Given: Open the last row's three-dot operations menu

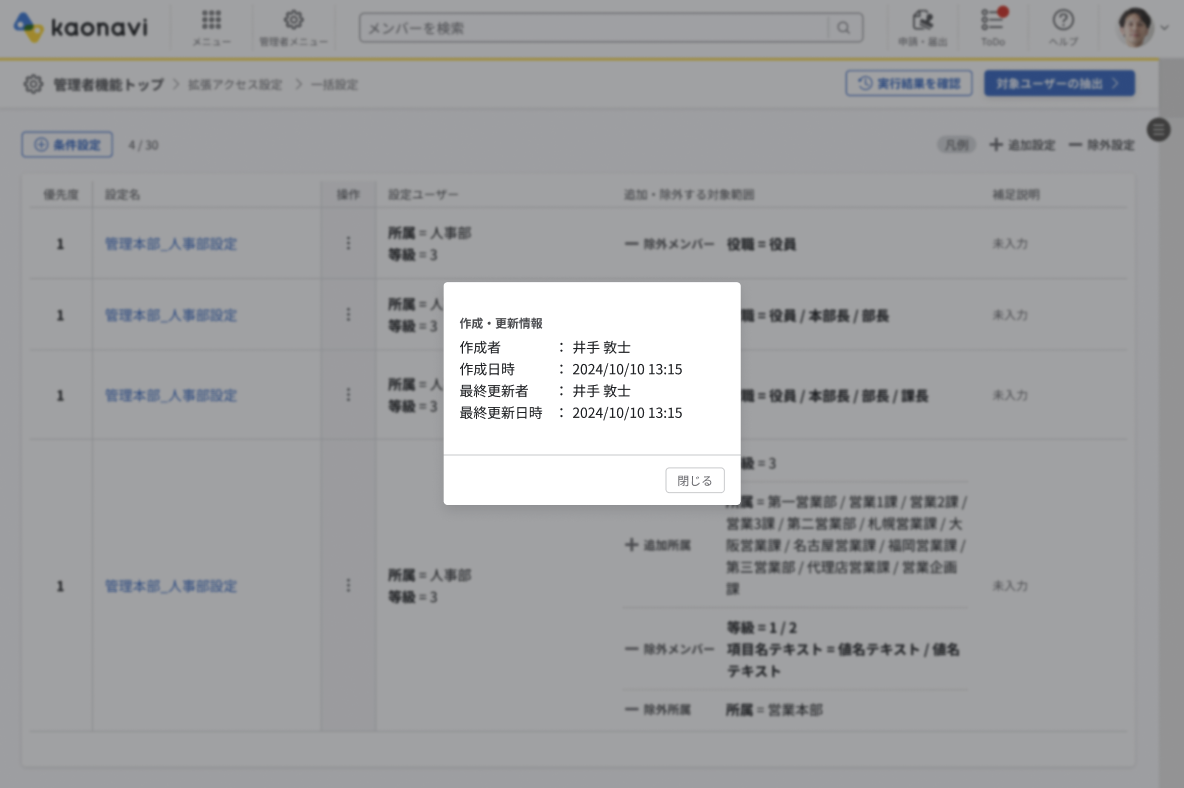Looking at the screenshot, I should [x=348, y=585].
